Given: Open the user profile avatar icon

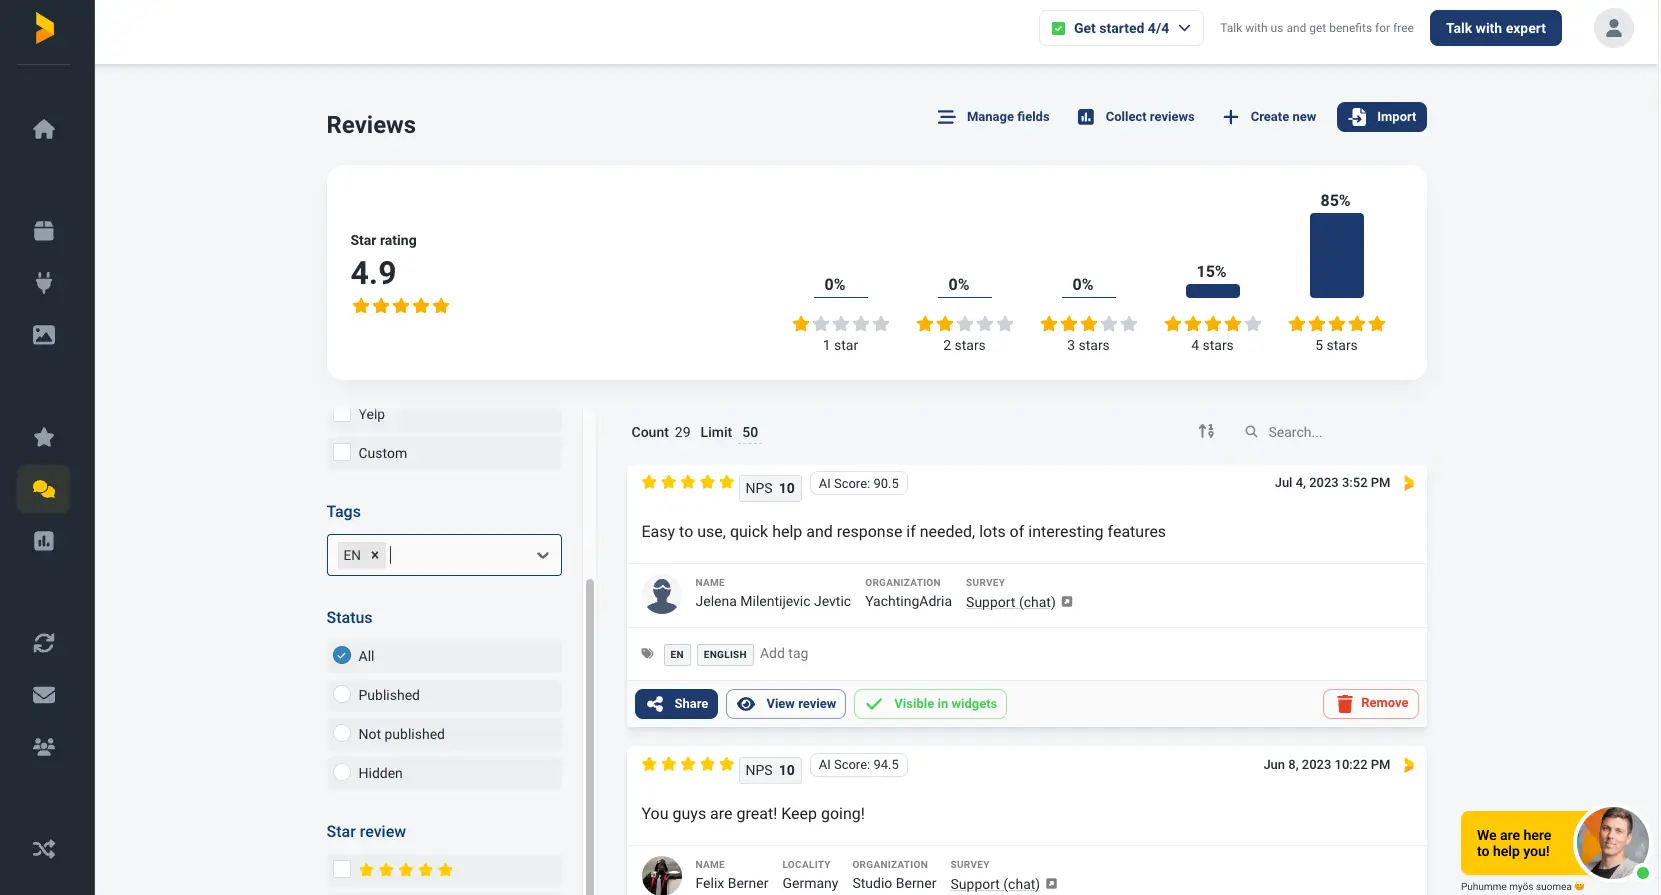Looking at the screenshot, I should point(1613,28).
